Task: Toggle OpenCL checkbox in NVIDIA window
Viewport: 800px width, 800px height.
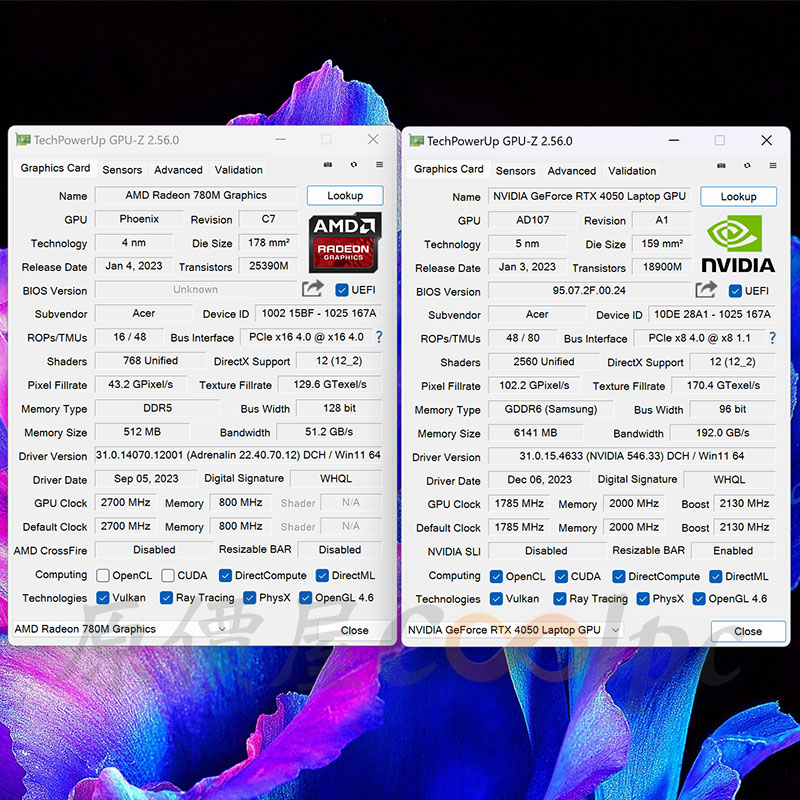Action: tap(496, 577)
